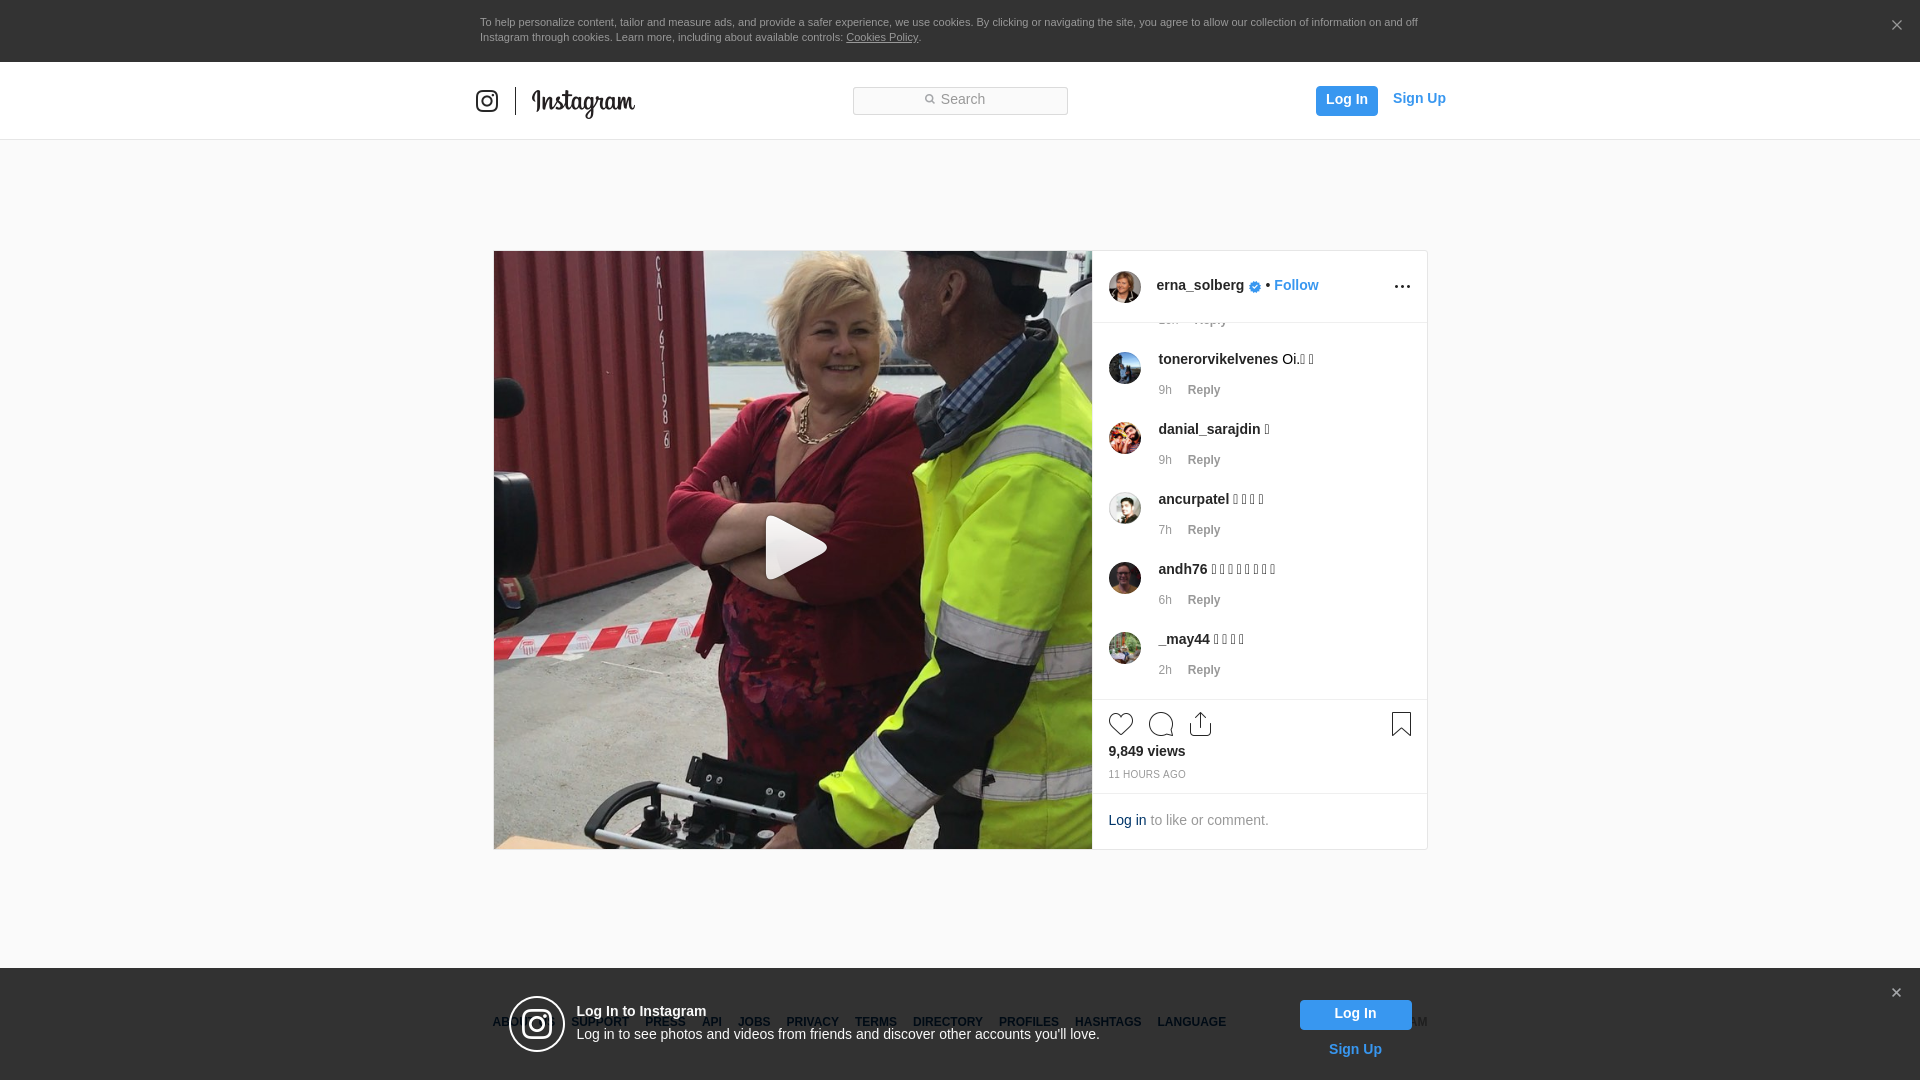This screenshot has height=1080, width=1920.
Task: Open _may44 username link
Action: [1184, 639]
